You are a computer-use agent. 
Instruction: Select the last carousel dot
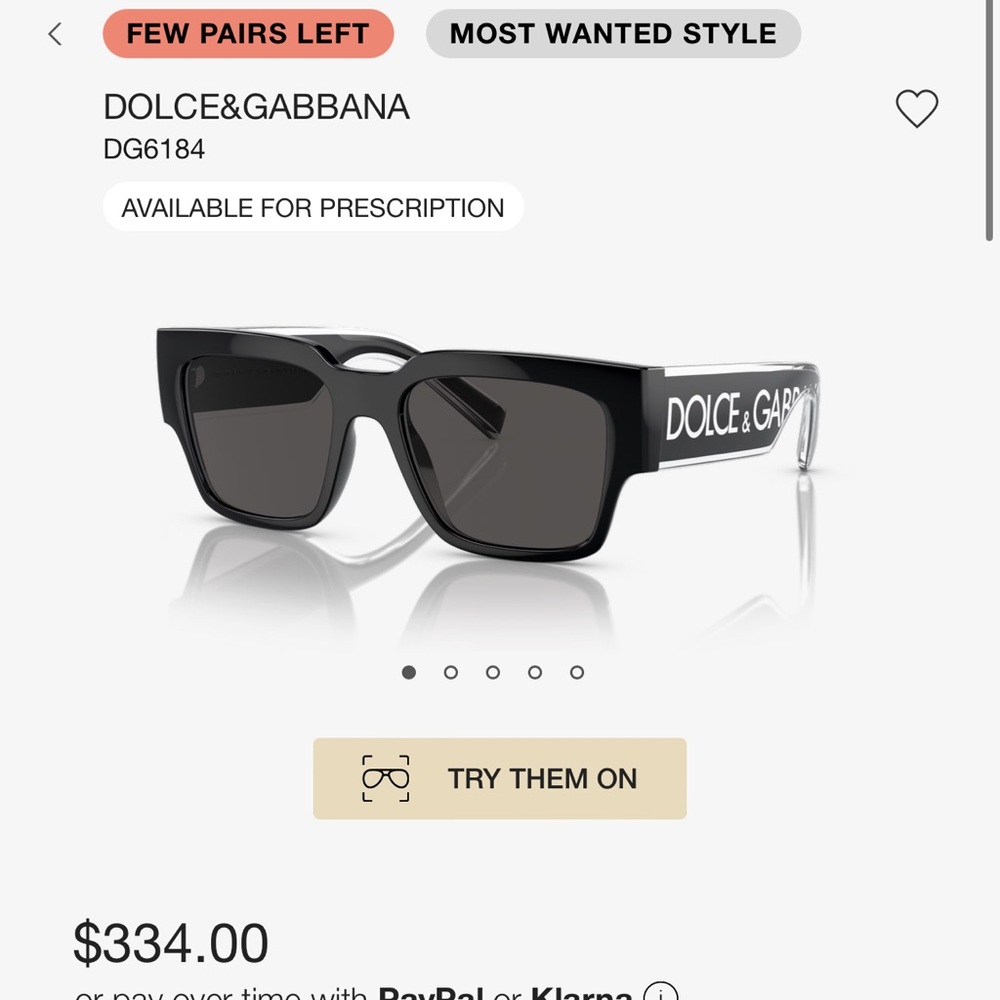click(x=578, y=672)
